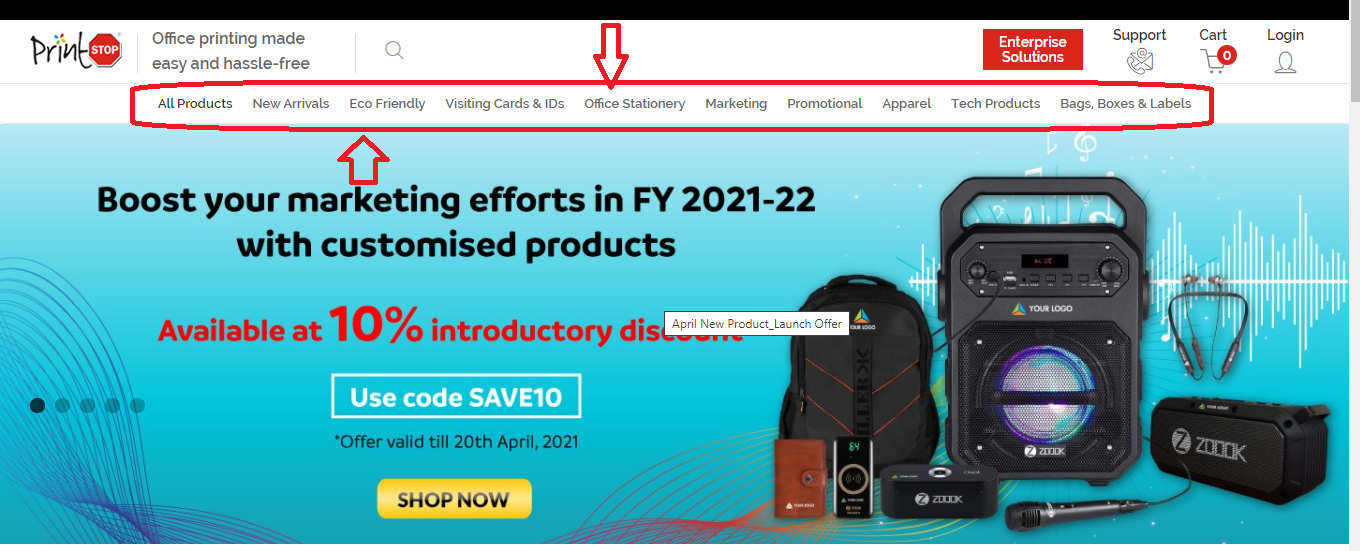The width and height of the screenshot is (1360, 551).
Task: Click the PrintStop logo
Action: click(x=76, y=50)
